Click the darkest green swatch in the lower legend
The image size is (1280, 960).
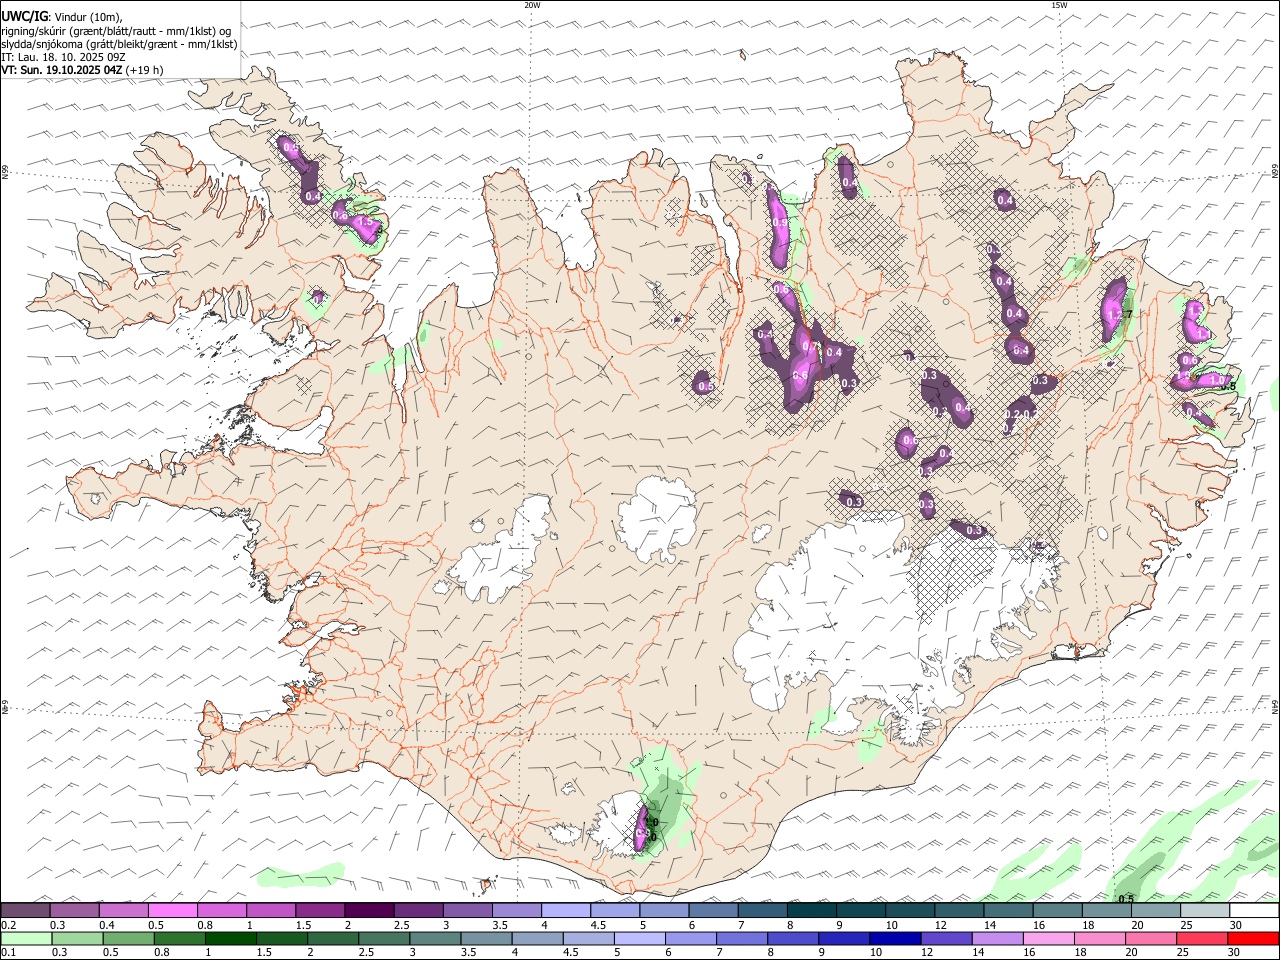click(230, 939)
